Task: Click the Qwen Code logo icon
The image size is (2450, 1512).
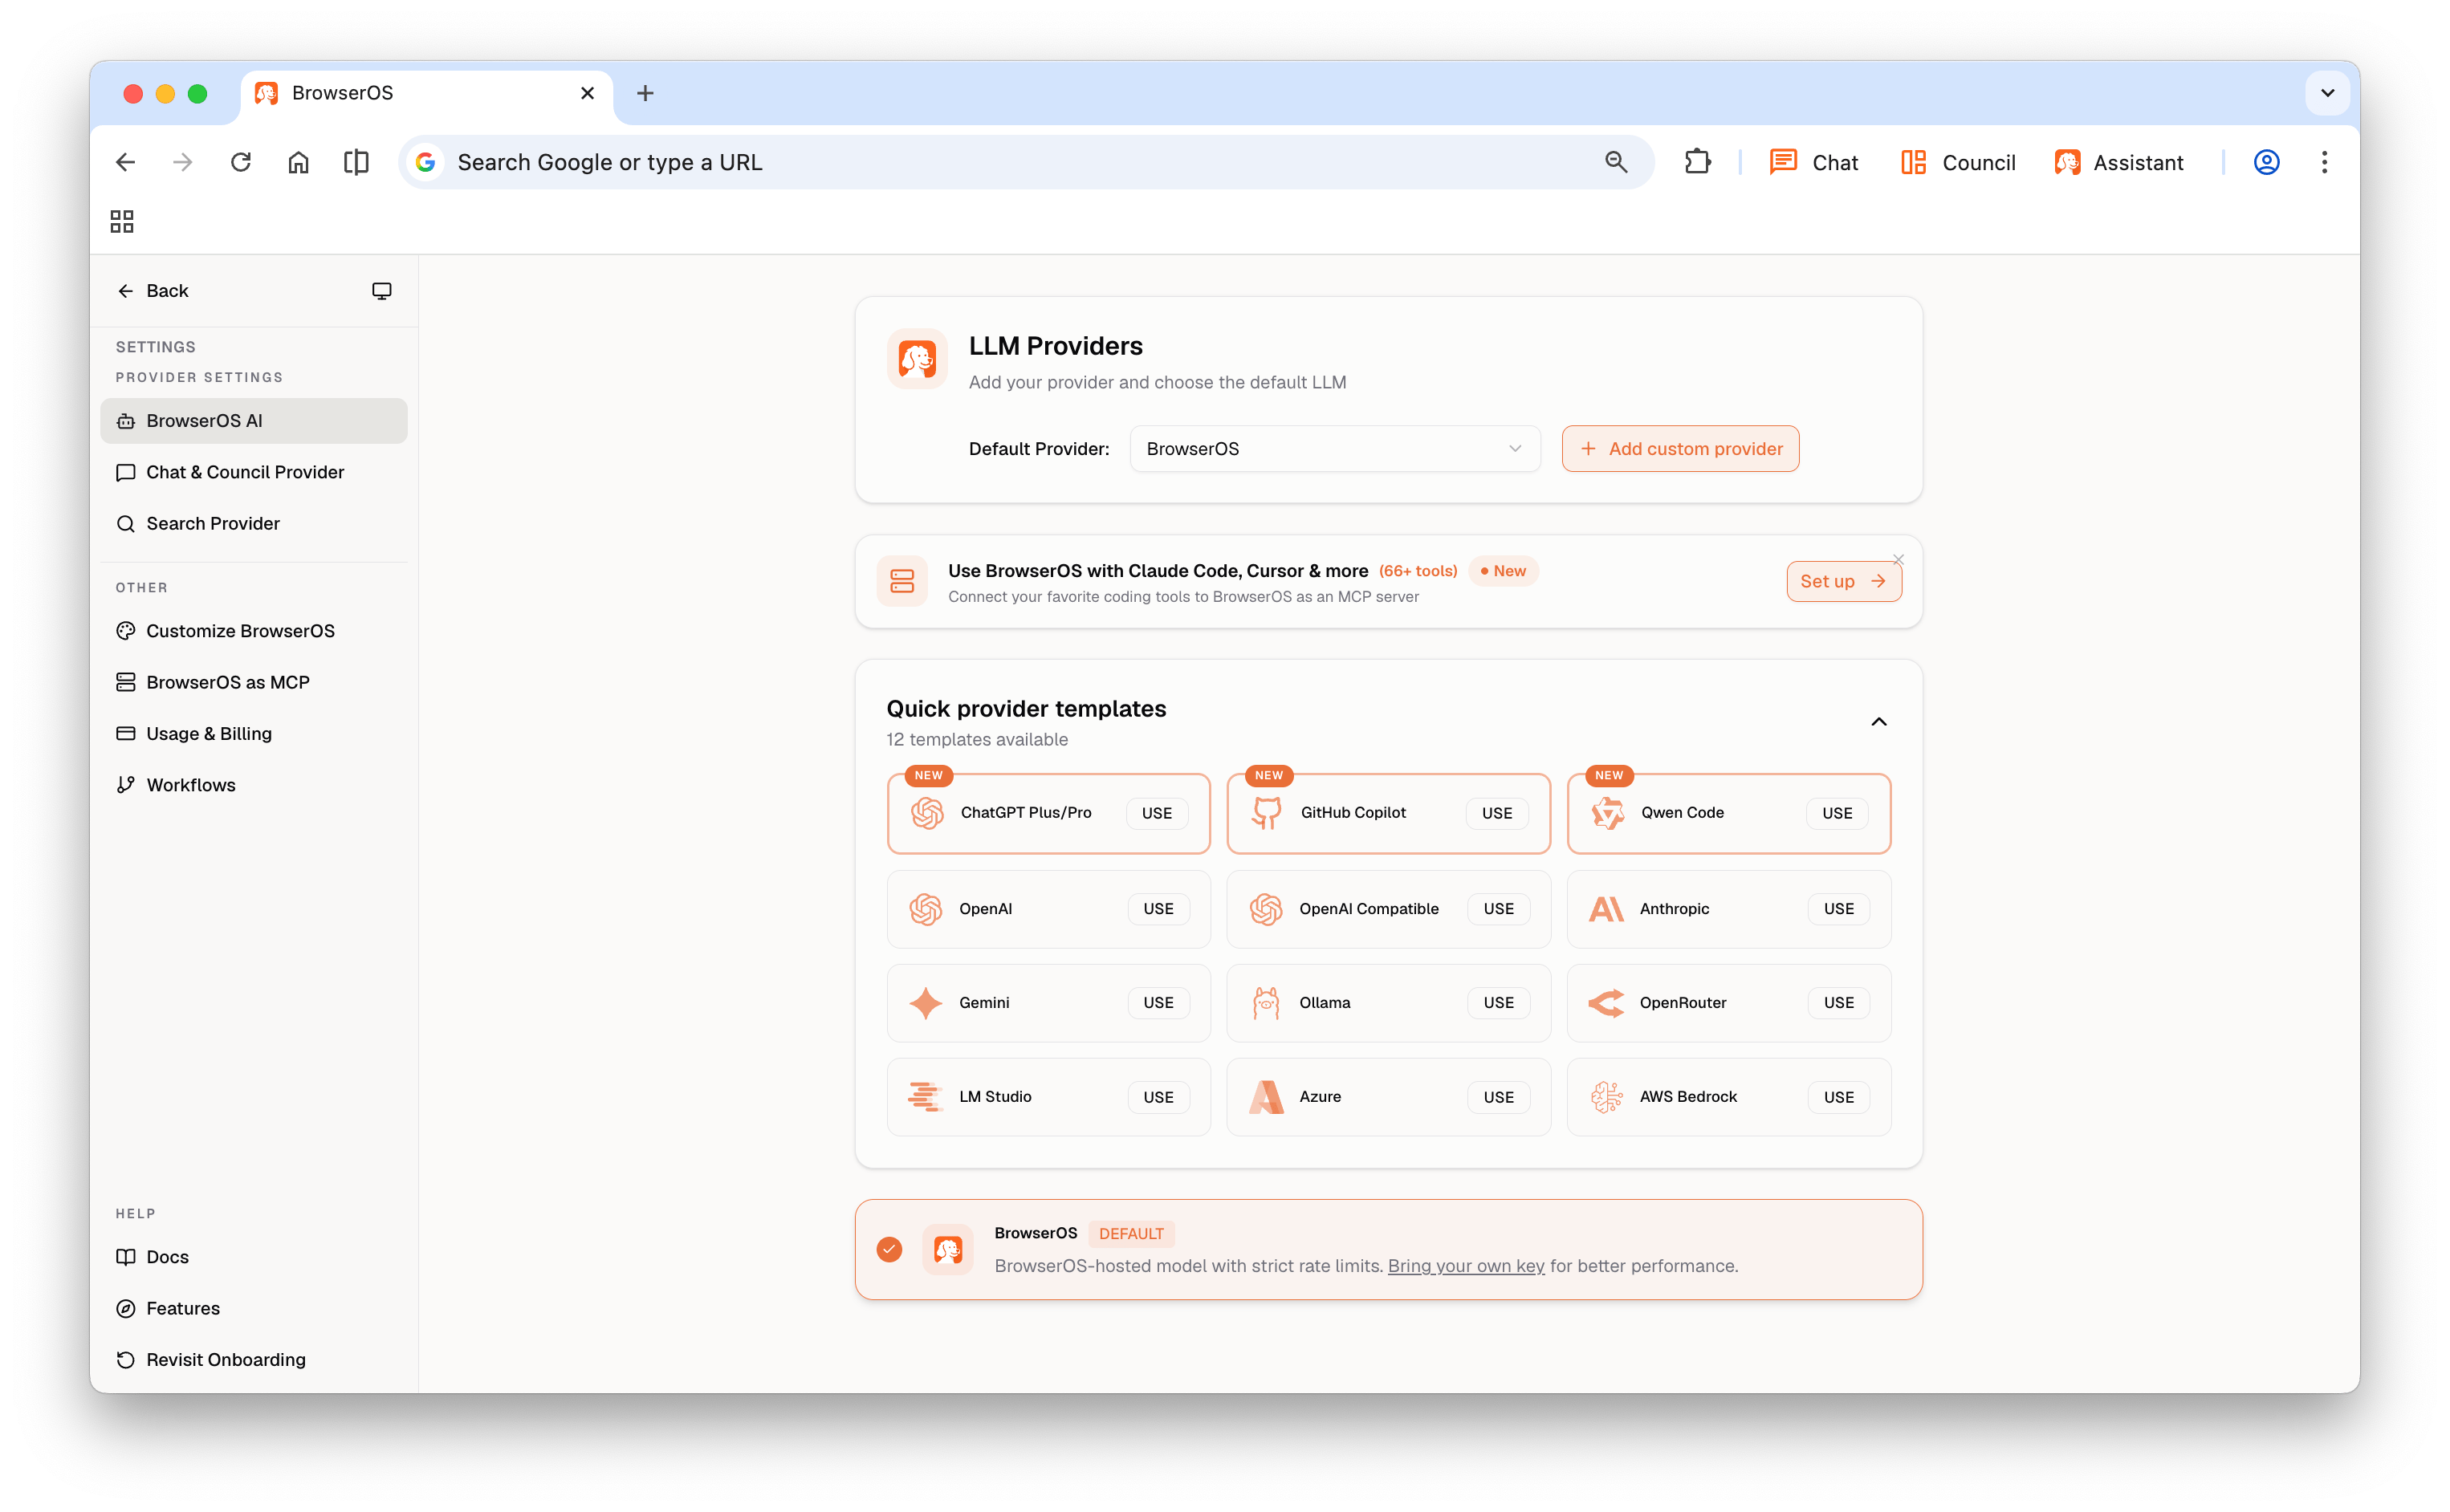Action: point(1607,813)
